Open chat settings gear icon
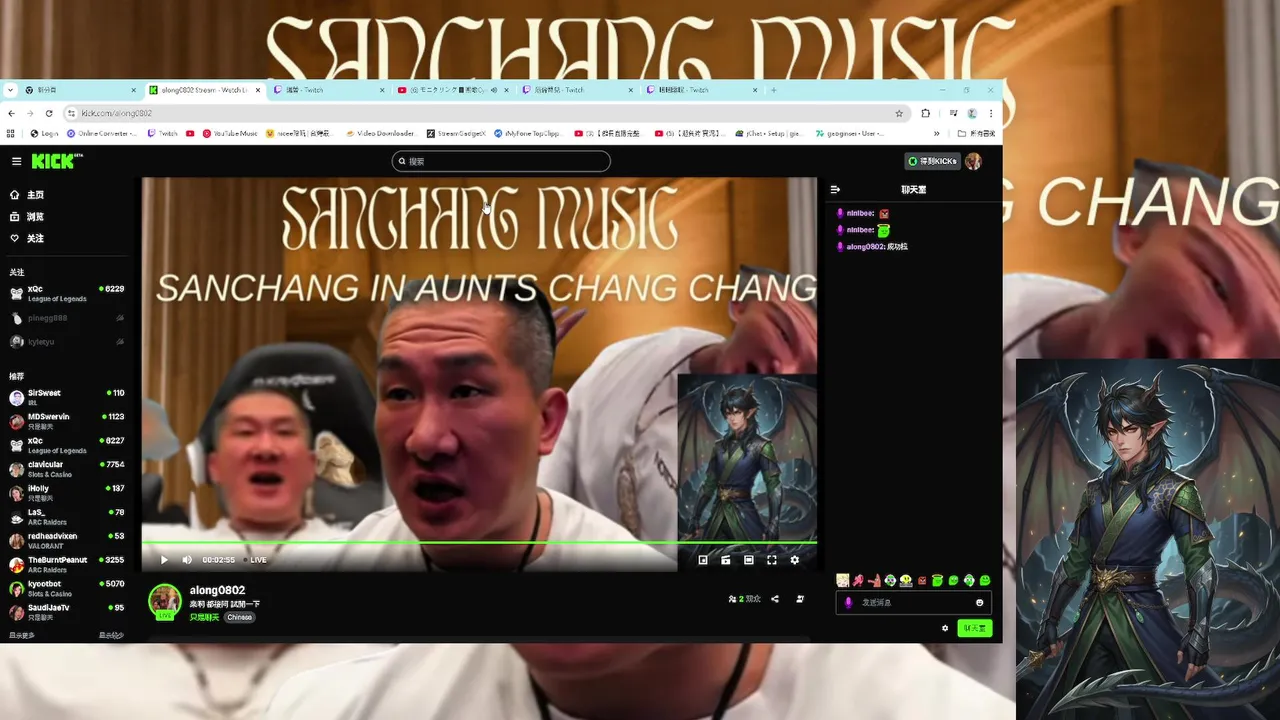The height and width of the screenshot is (720, 1280). pos(945,628)
